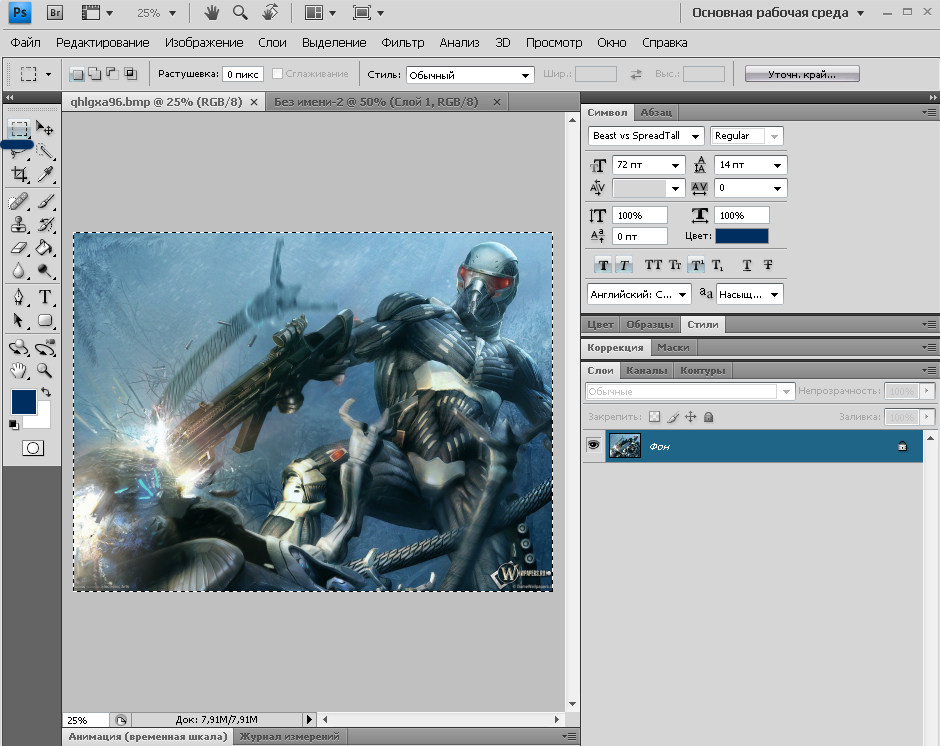This screenshot has height=746, width=940.
Task: Activate the Pen tool
Action: pyautogui.click(x=19, y=297)
